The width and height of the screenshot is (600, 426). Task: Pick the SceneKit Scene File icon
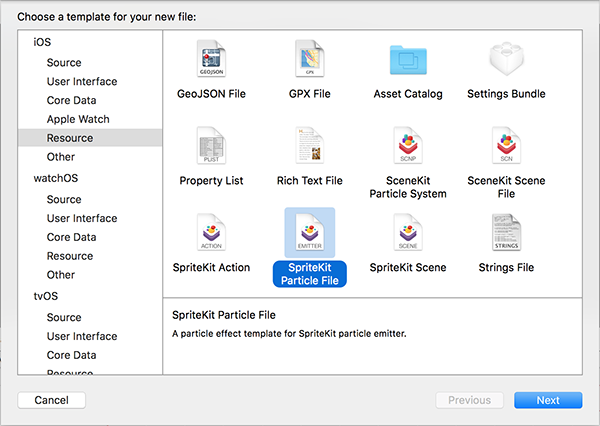pos(506,145)
